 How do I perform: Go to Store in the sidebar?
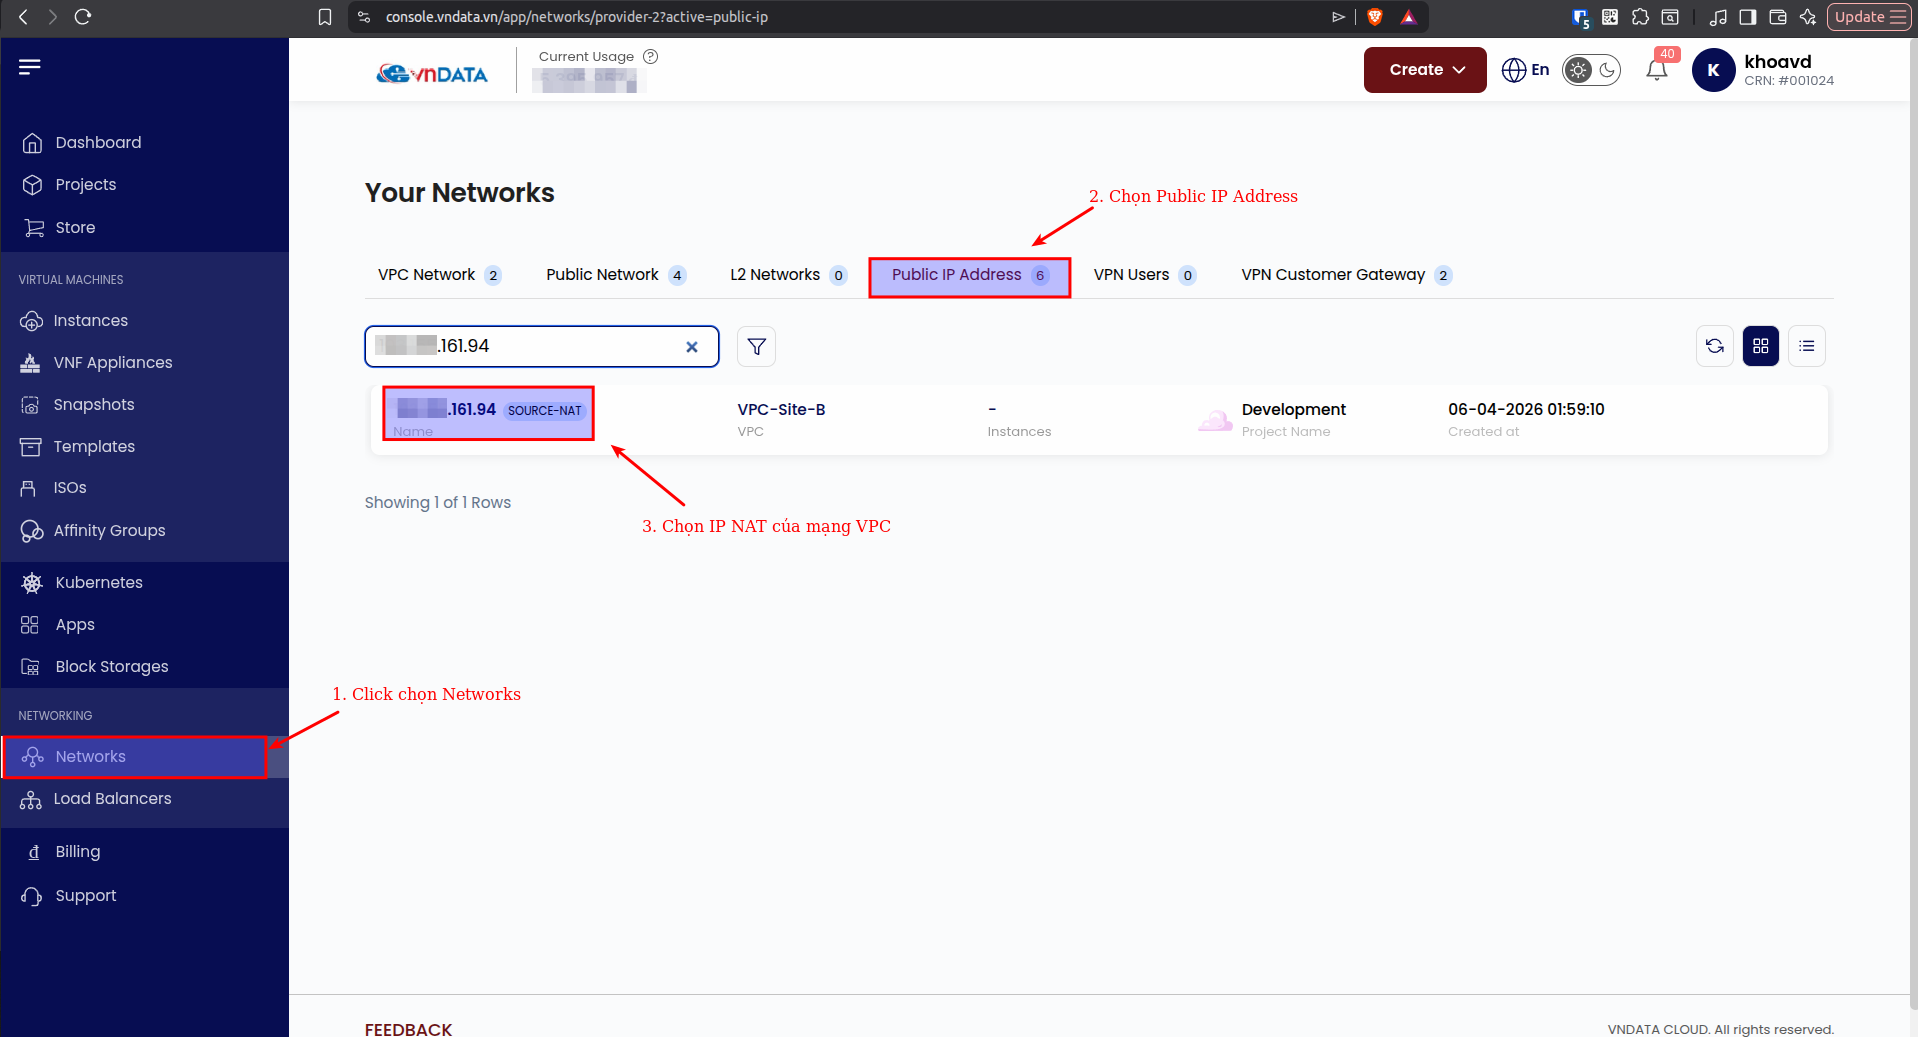pos(75,228)
